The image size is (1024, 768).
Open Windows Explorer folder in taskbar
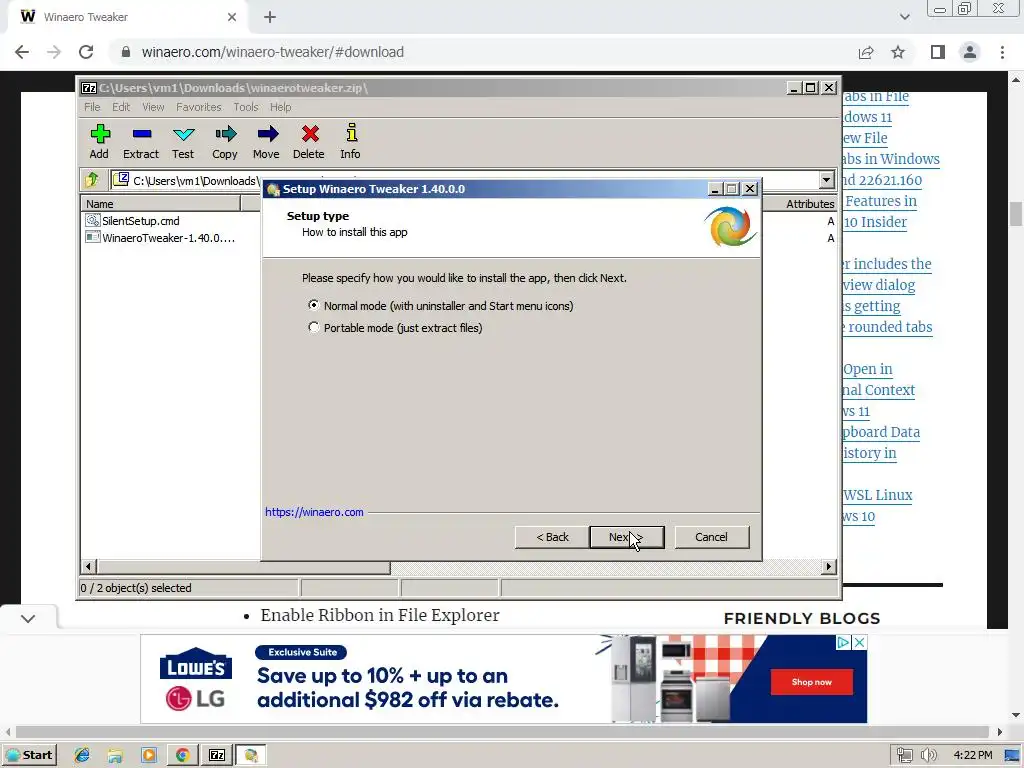115,755
